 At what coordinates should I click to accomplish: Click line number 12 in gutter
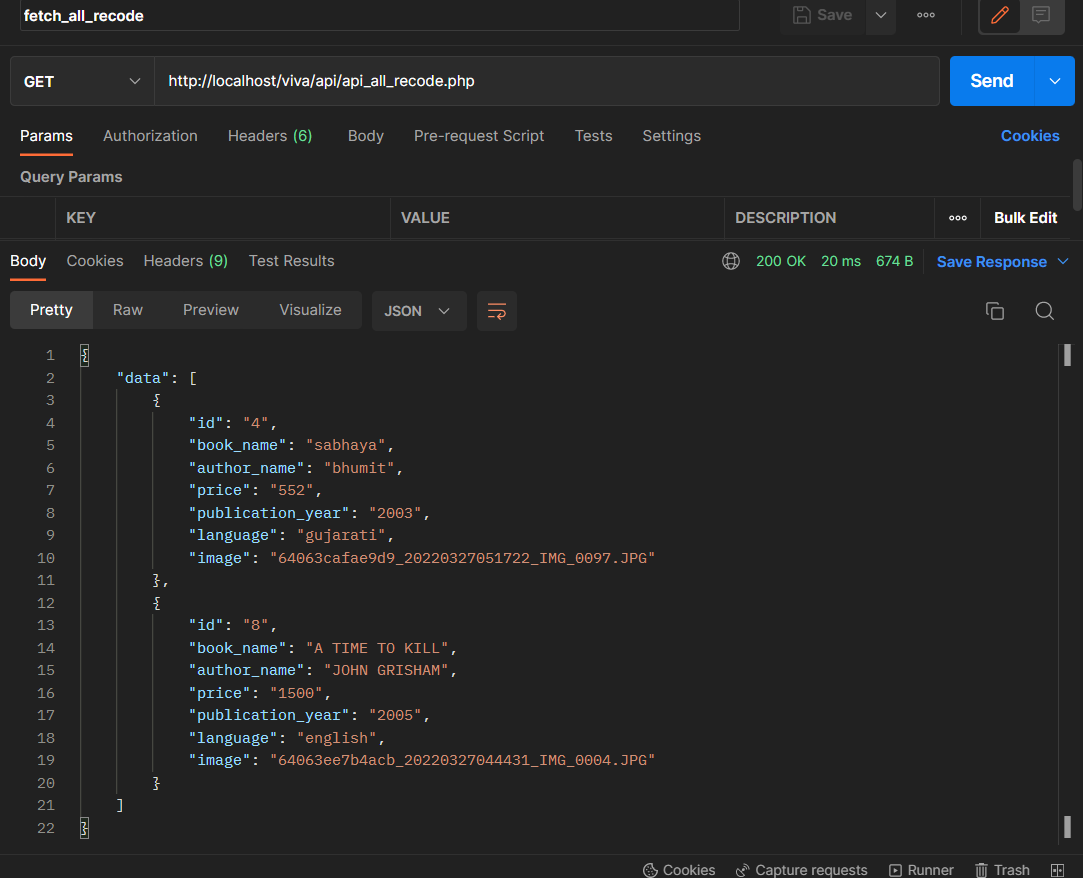[x=46, y=603]
